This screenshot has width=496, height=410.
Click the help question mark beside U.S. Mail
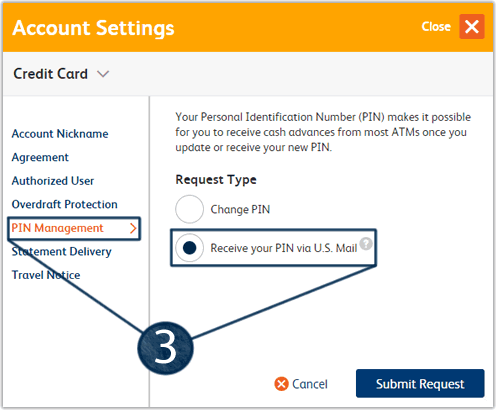366,244
